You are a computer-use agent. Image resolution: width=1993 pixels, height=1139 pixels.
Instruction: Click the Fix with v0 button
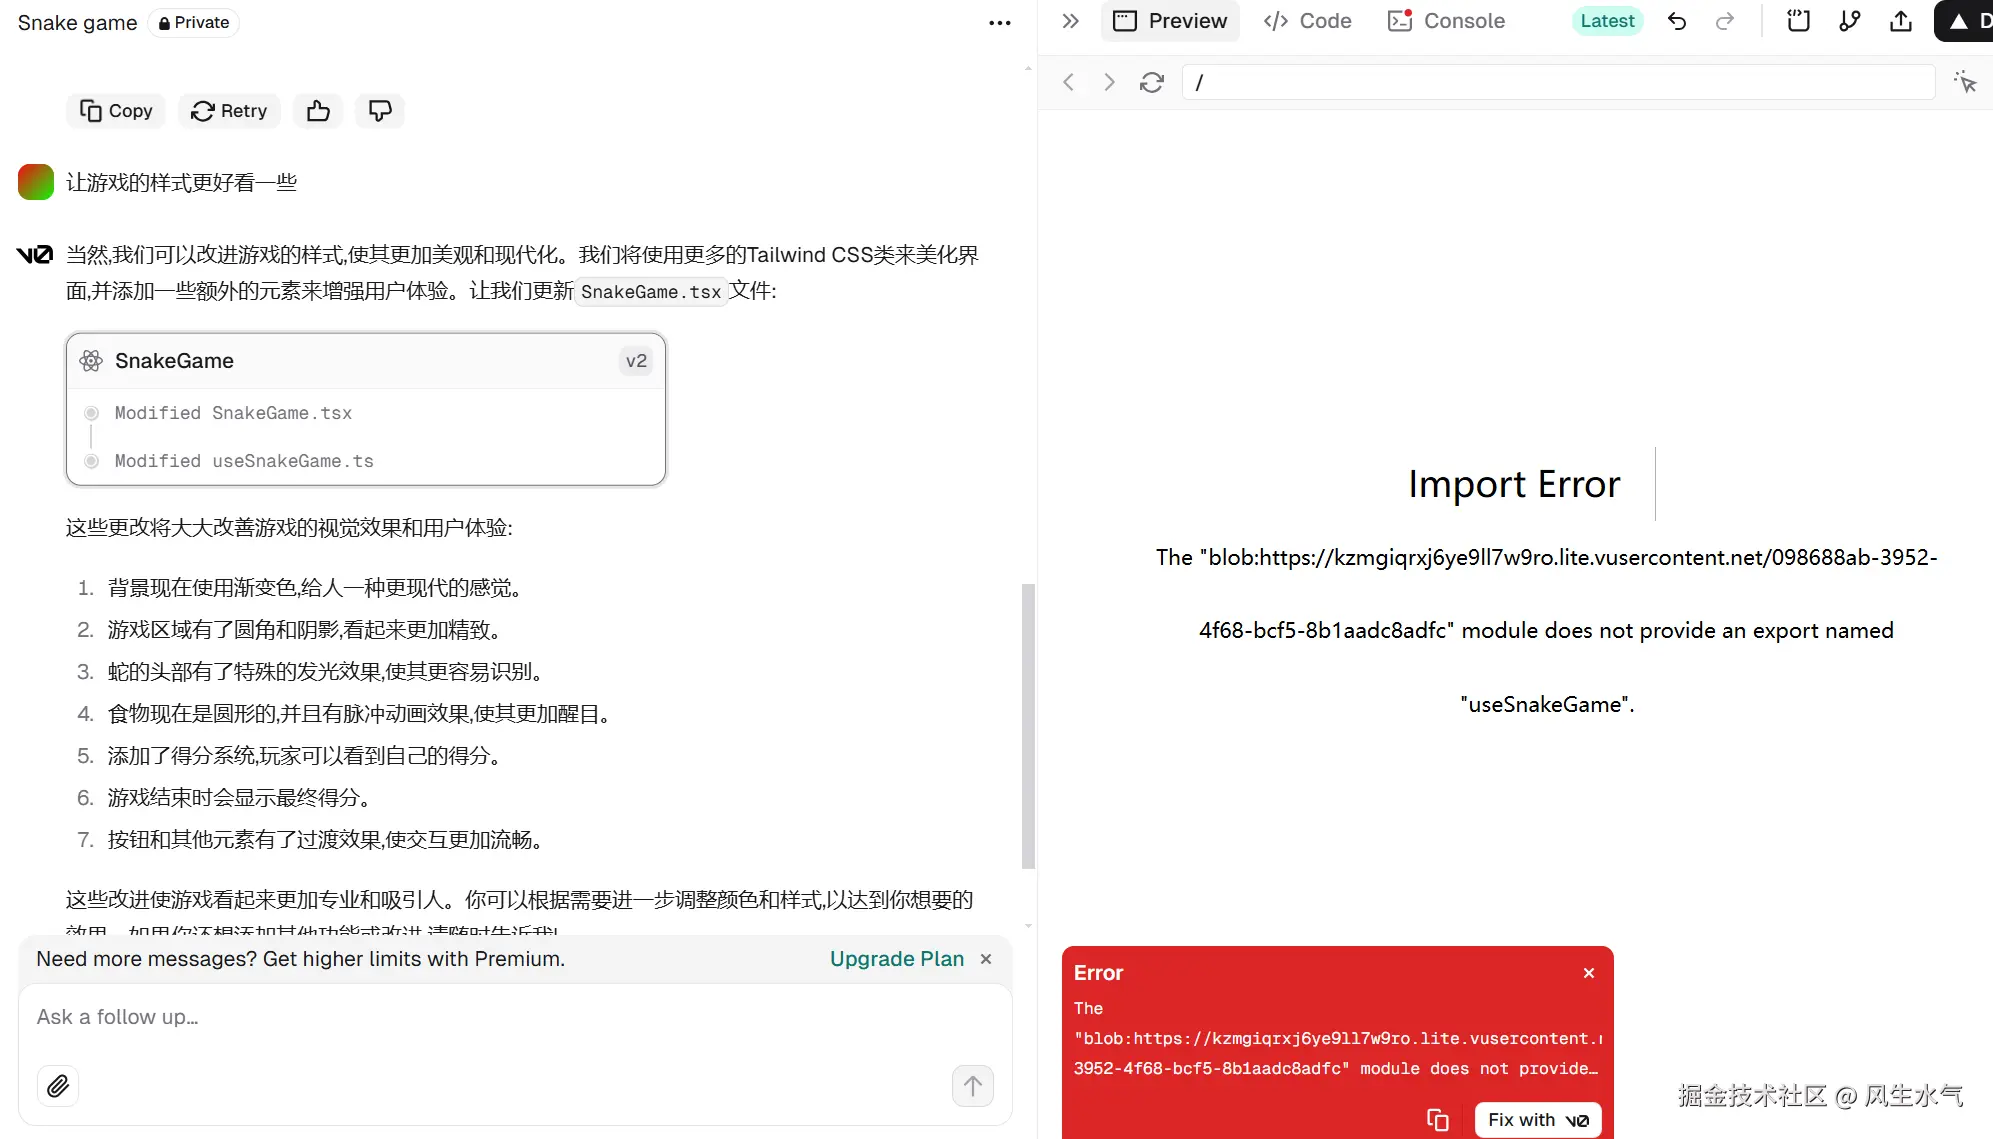coord(1538,1120)
